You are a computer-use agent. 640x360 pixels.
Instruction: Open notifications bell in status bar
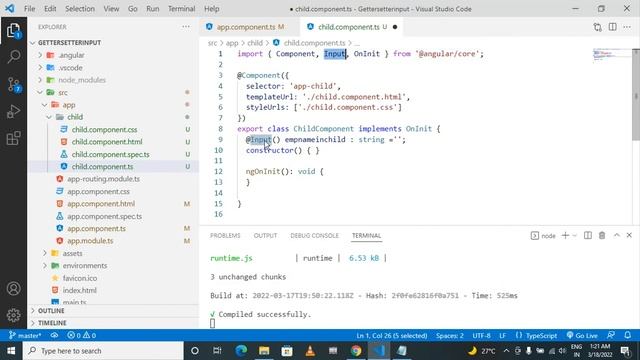[628, 336]
